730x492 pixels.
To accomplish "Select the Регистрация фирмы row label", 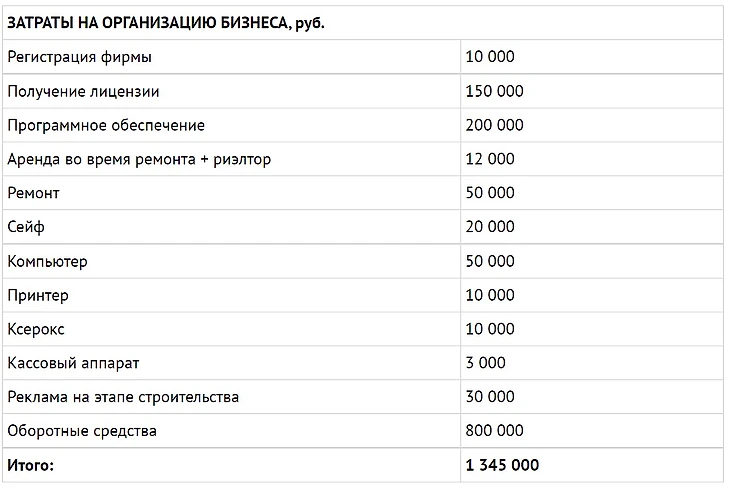I will 80,57.
